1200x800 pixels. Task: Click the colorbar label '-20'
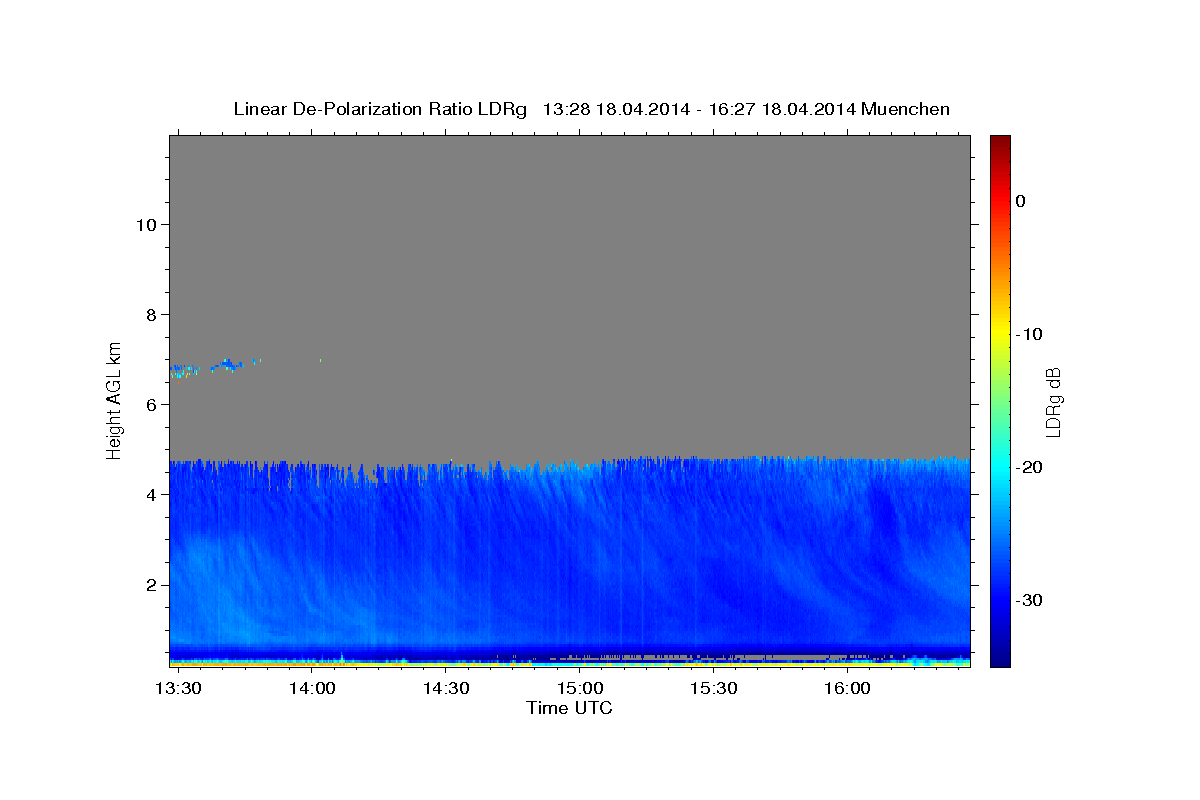coord(1029,467)
